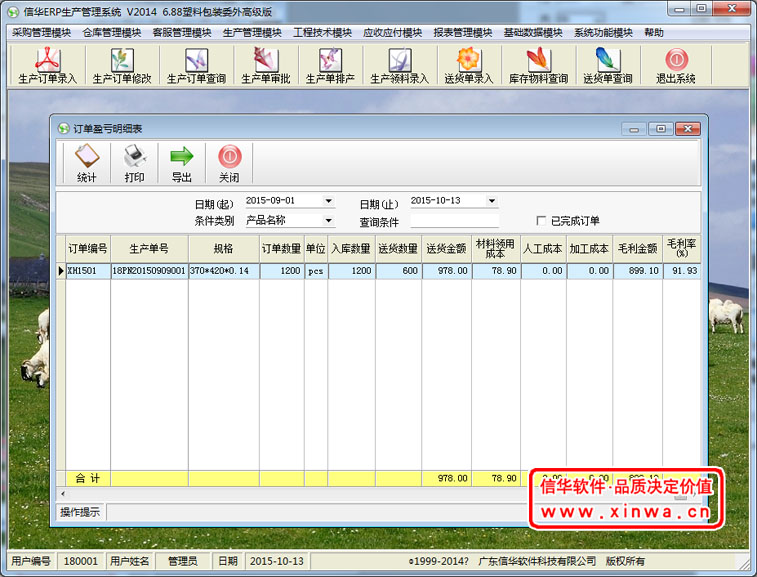
Task: Click the 订单盈亏明细表 window title icon
Action: tap(63, 128)
